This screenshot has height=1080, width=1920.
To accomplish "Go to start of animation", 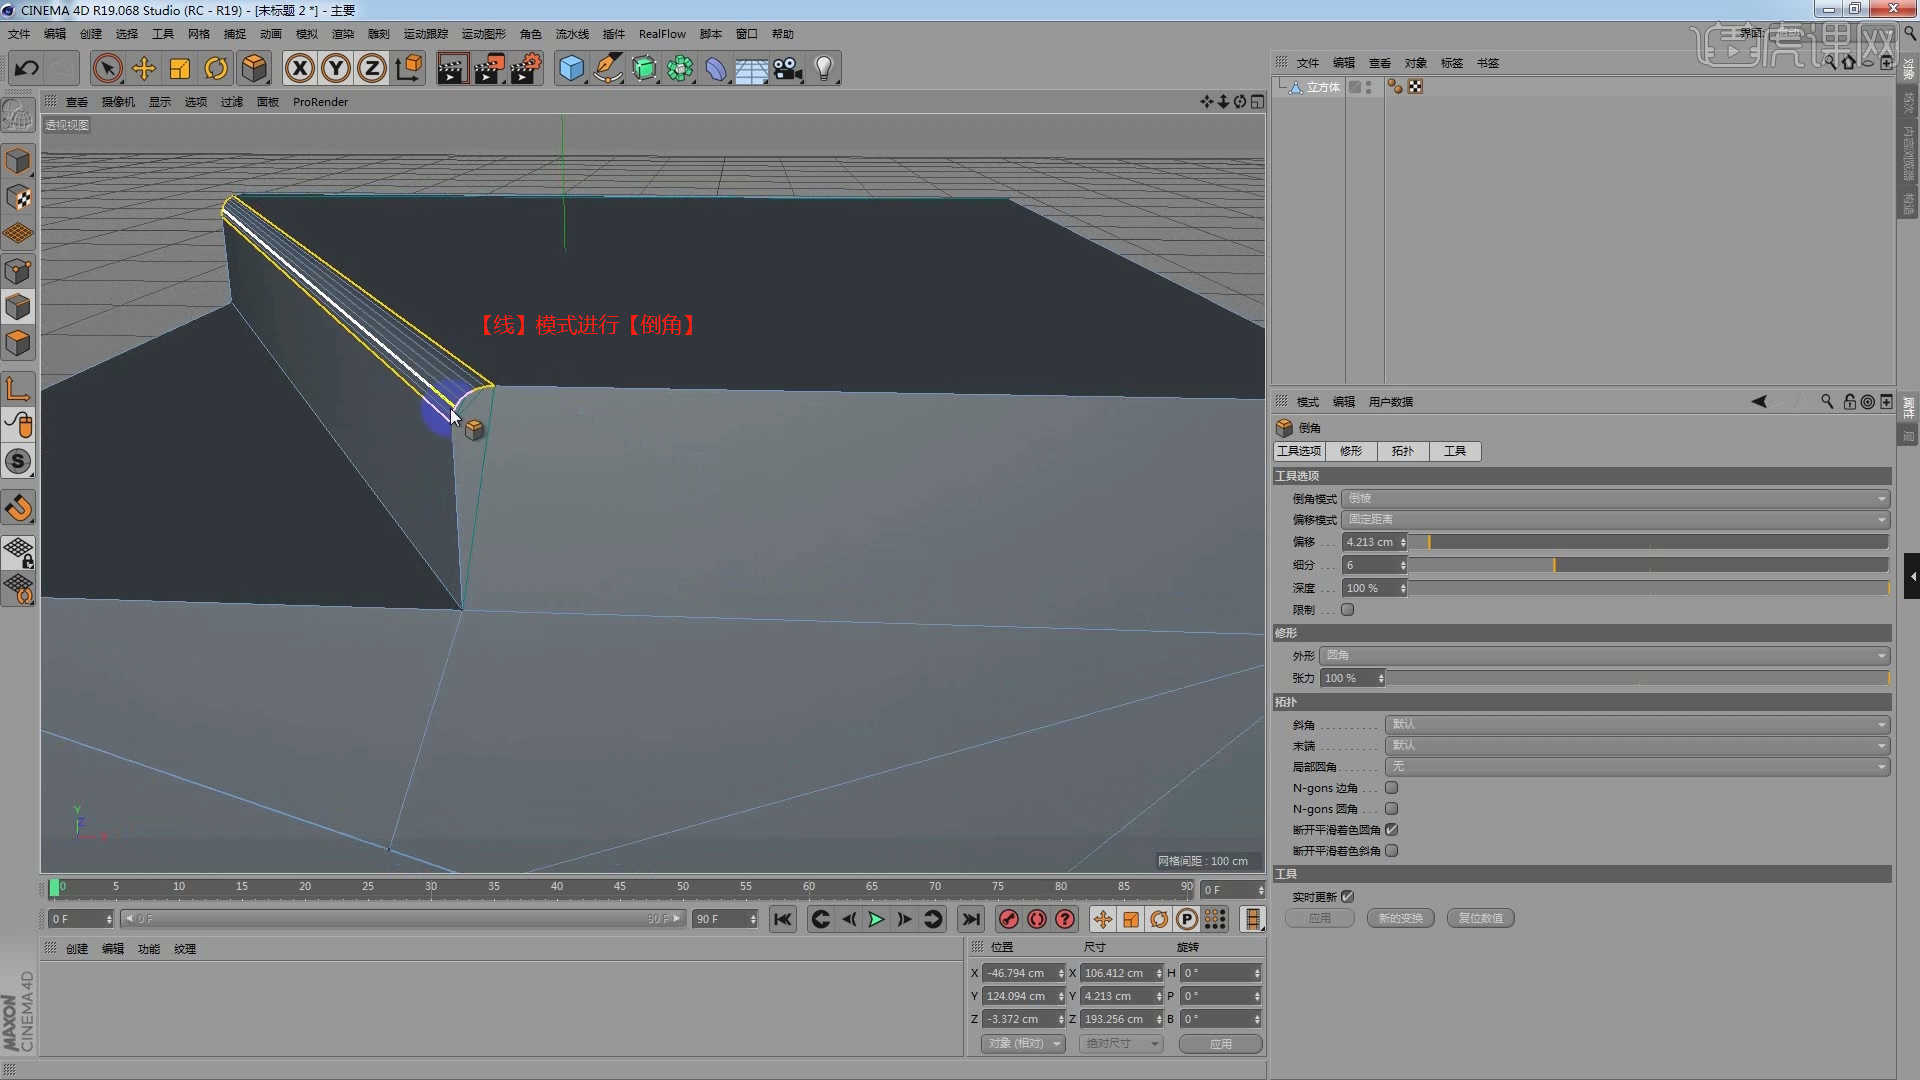I will [782, 919].
